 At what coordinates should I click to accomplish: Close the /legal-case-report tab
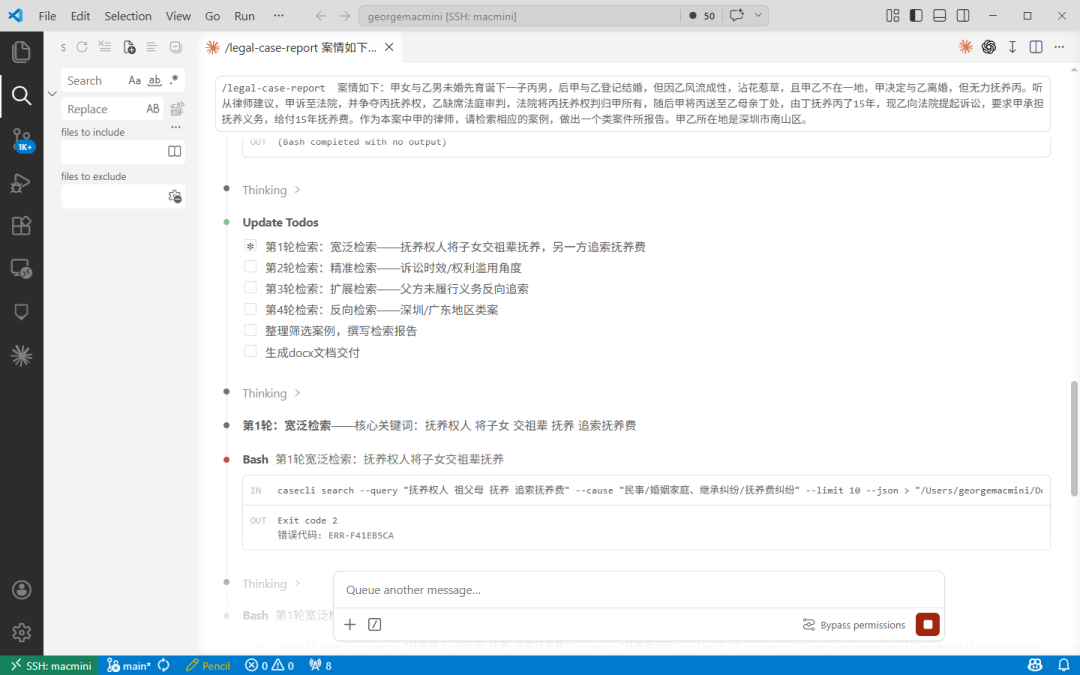(389, 48)
